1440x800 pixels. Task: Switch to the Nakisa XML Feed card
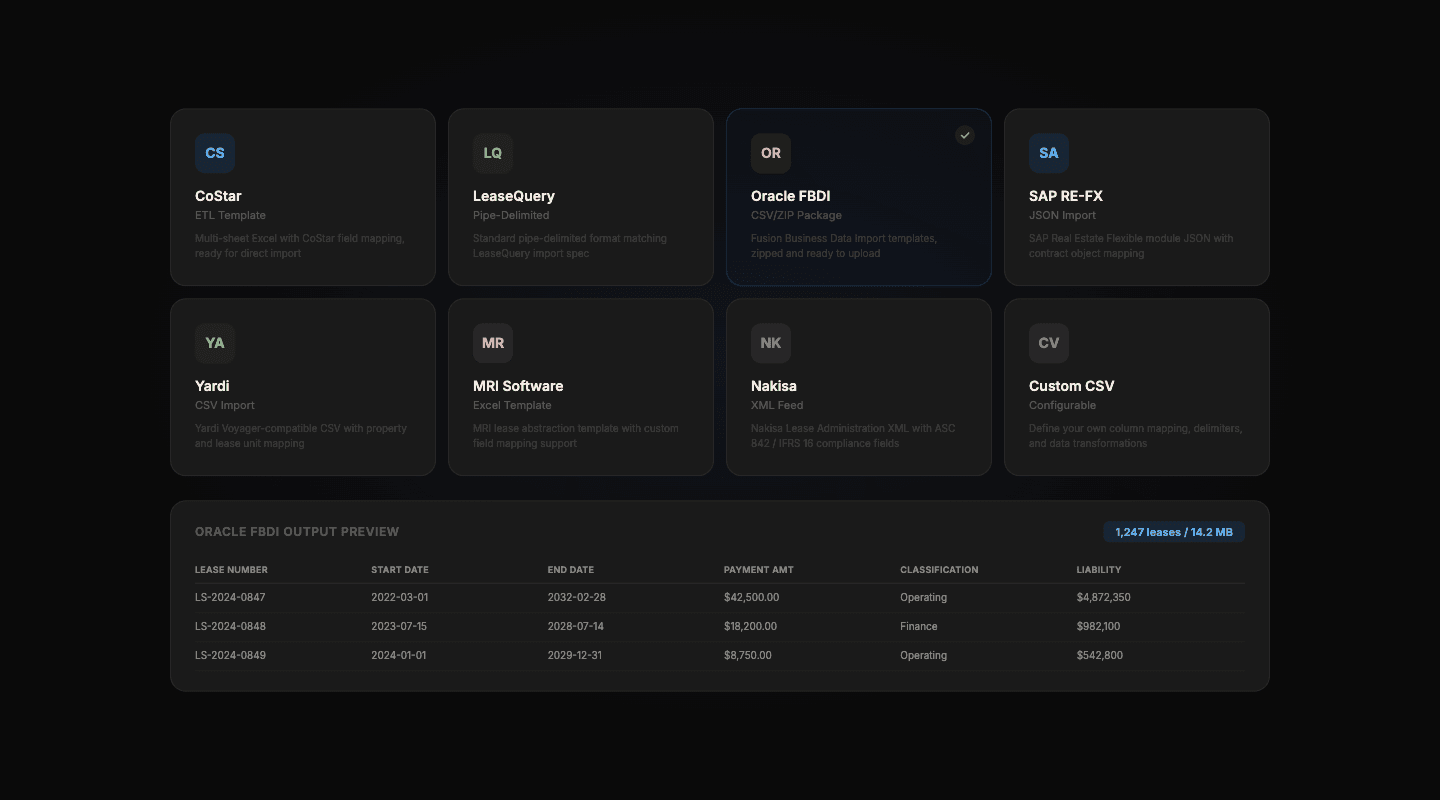click(858, 387)
